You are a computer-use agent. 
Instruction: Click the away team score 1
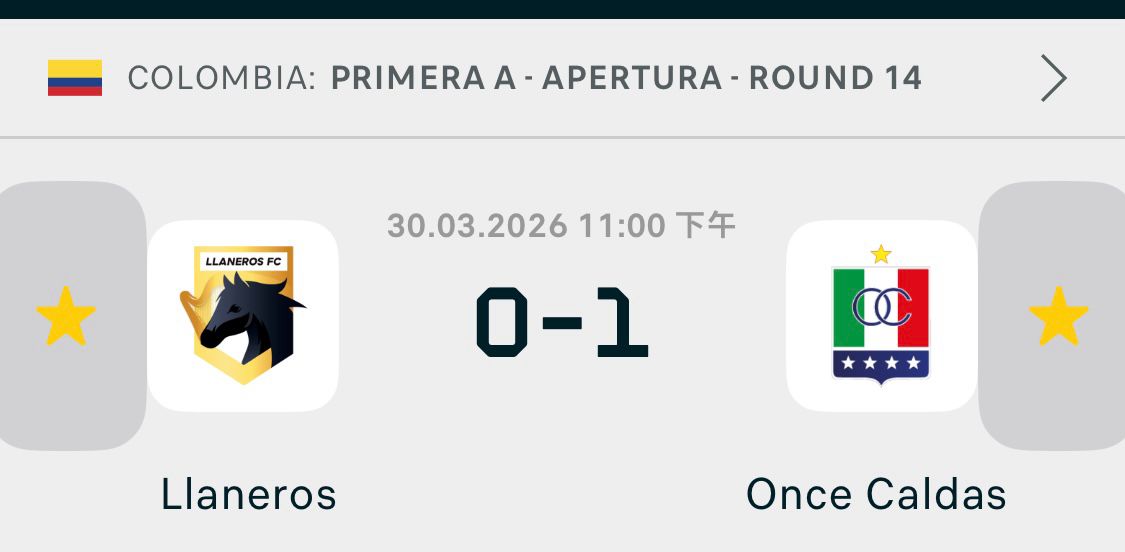(x=623, y=322)
